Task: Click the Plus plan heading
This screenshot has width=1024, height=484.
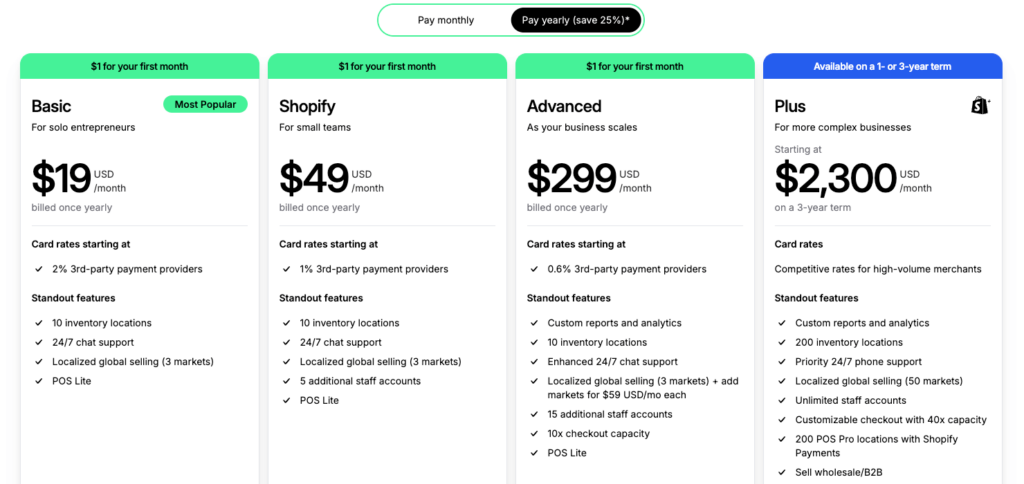Action: (790, 106)
